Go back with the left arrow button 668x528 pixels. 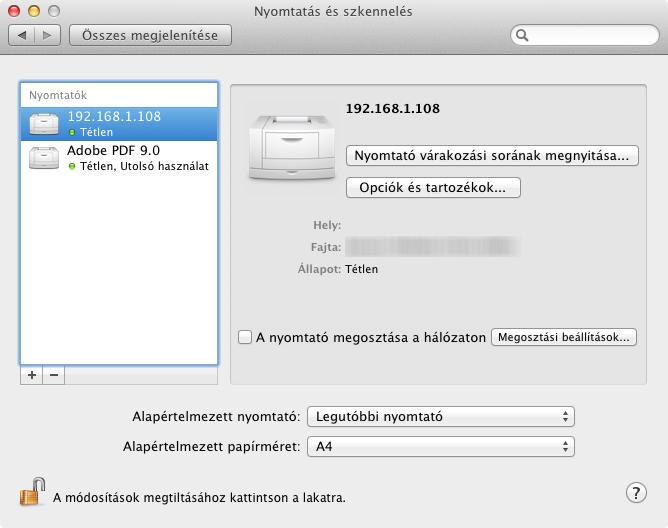click(x=21, y=35)
